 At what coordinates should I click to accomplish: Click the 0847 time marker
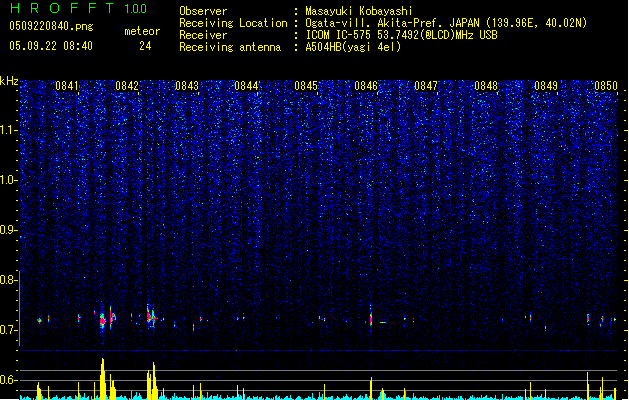click(x=426, y=86)
